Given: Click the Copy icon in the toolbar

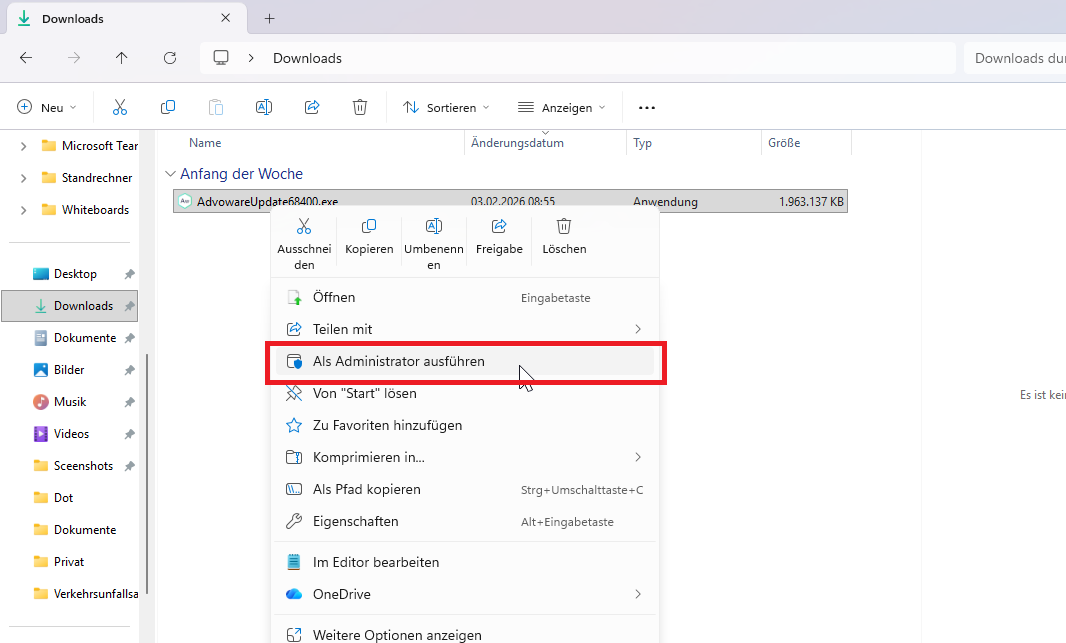Looking at the screenshot, I should [168, 107].
